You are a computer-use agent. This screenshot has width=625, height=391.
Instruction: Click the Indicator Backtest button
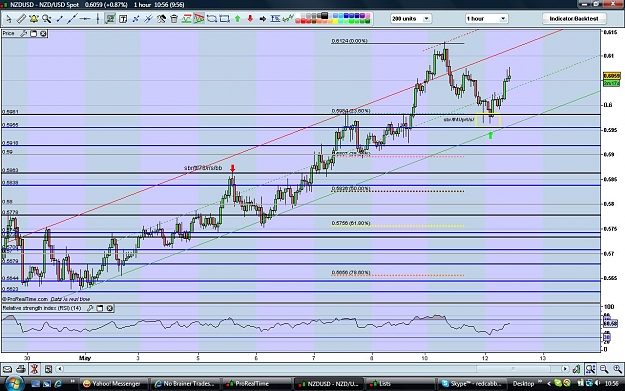coord(574,19)
